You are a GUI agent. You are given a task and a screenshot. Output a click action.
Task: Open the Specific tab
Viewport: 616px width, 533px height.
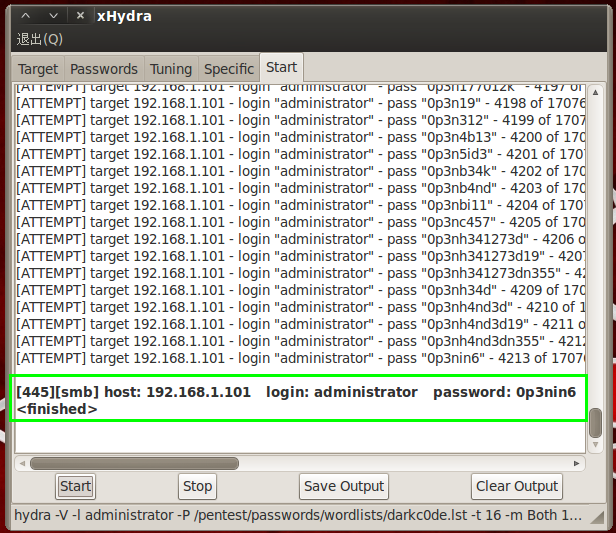coord(229,69)
